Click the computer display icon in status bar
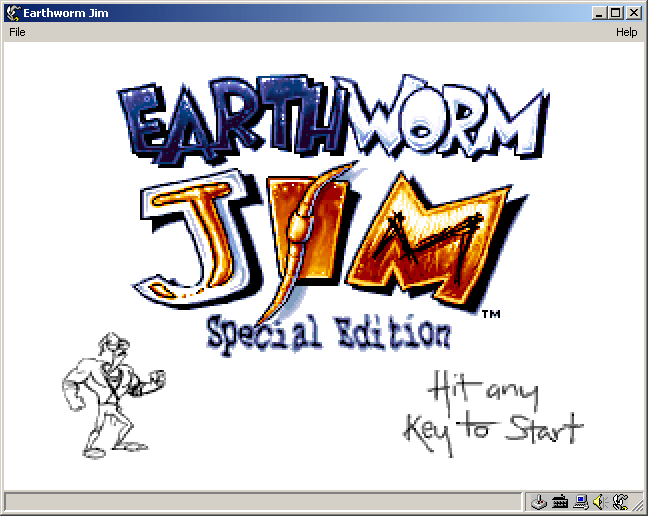 click(581, 502)
